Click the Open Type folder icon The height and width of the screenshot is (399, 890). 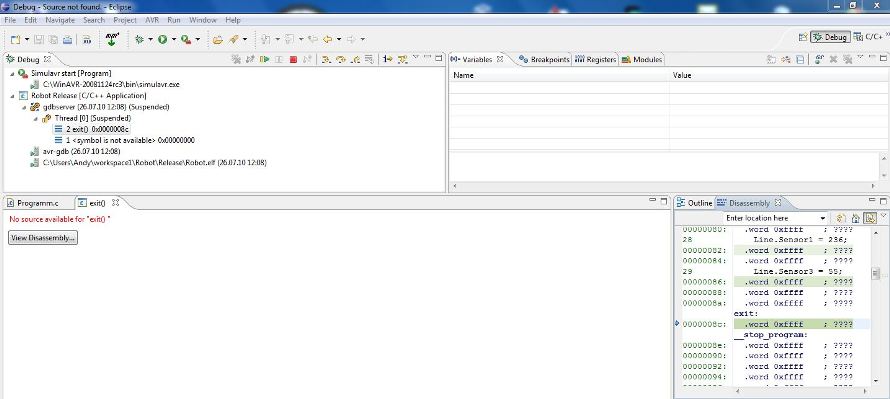[217, 39]
